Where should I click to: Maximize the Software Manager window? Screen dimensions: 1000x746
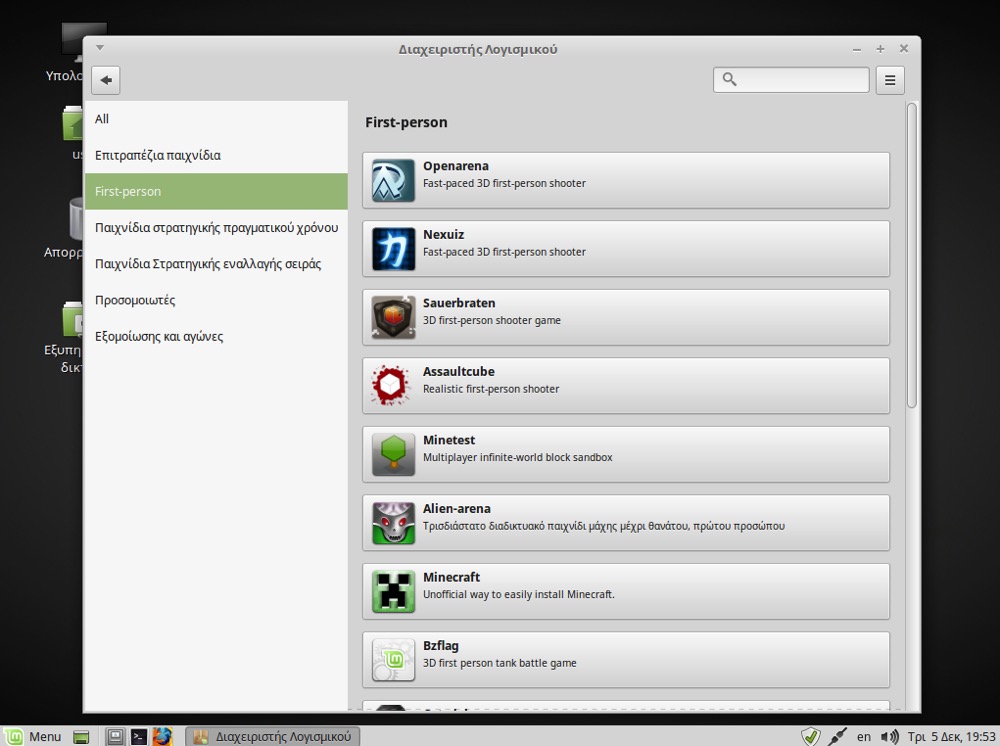880,48
